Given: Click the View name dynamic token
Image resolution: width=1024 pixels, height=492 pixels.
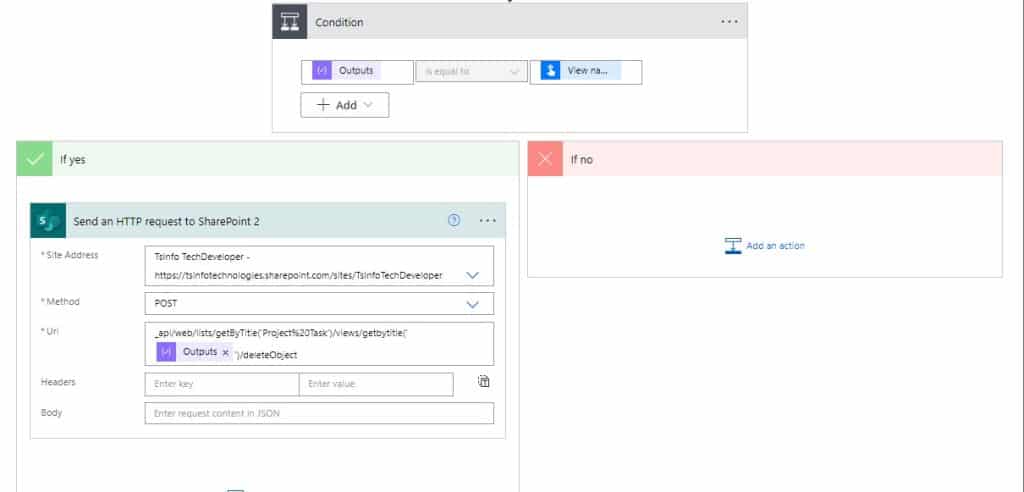Looking at the screenshot, I should [581, 71].
